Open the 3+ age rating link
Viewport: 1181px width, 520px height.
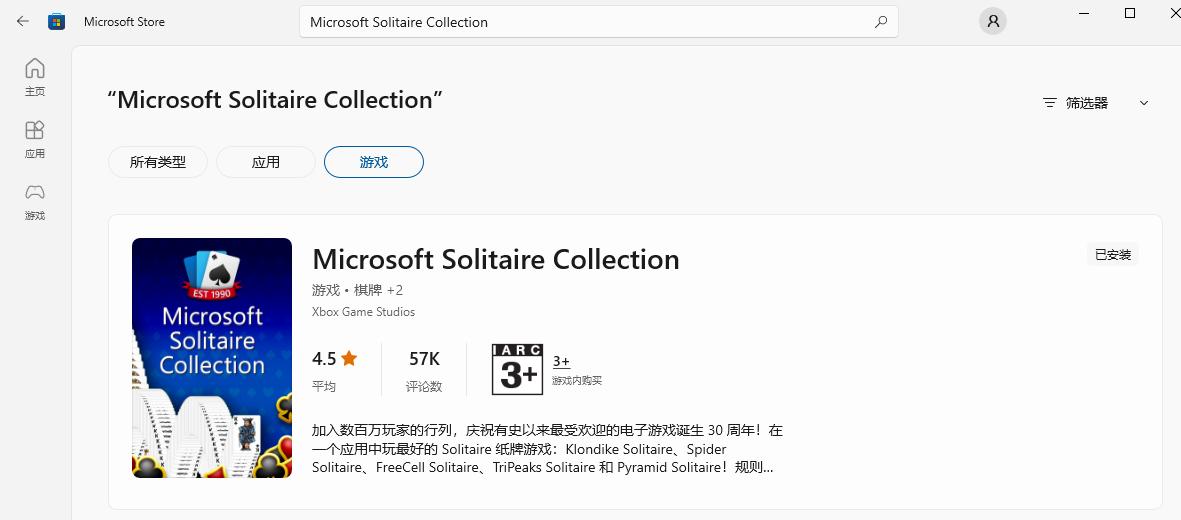coord(561,361)
